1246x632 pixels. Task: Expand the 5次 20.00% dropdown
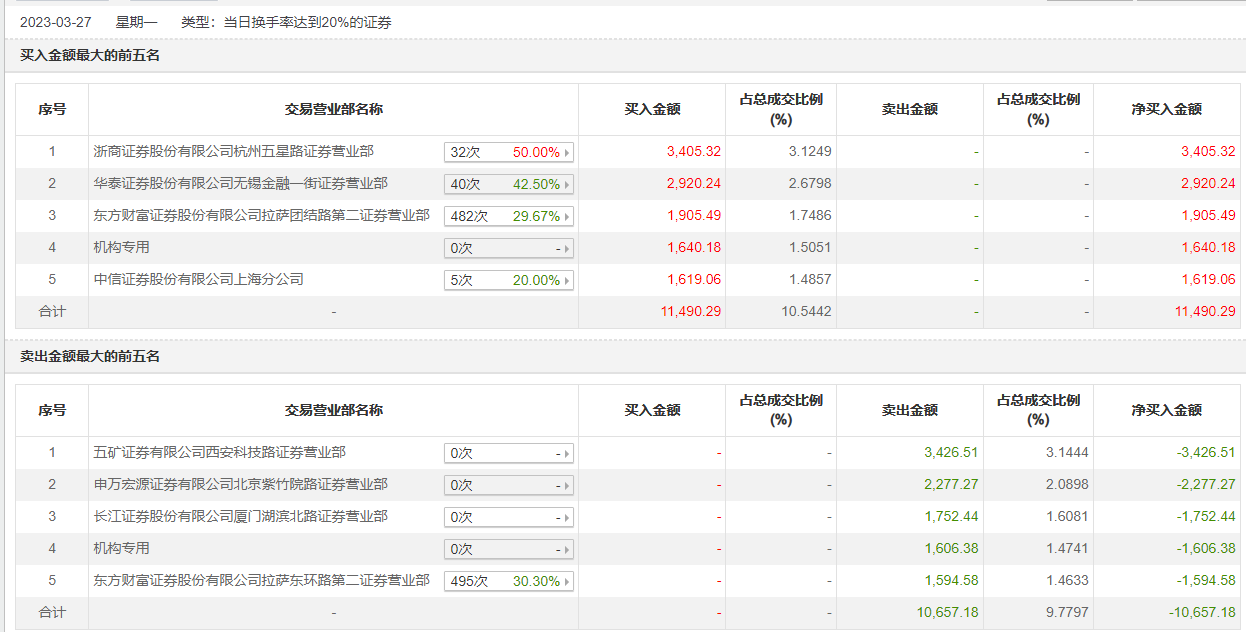point(509,281)
